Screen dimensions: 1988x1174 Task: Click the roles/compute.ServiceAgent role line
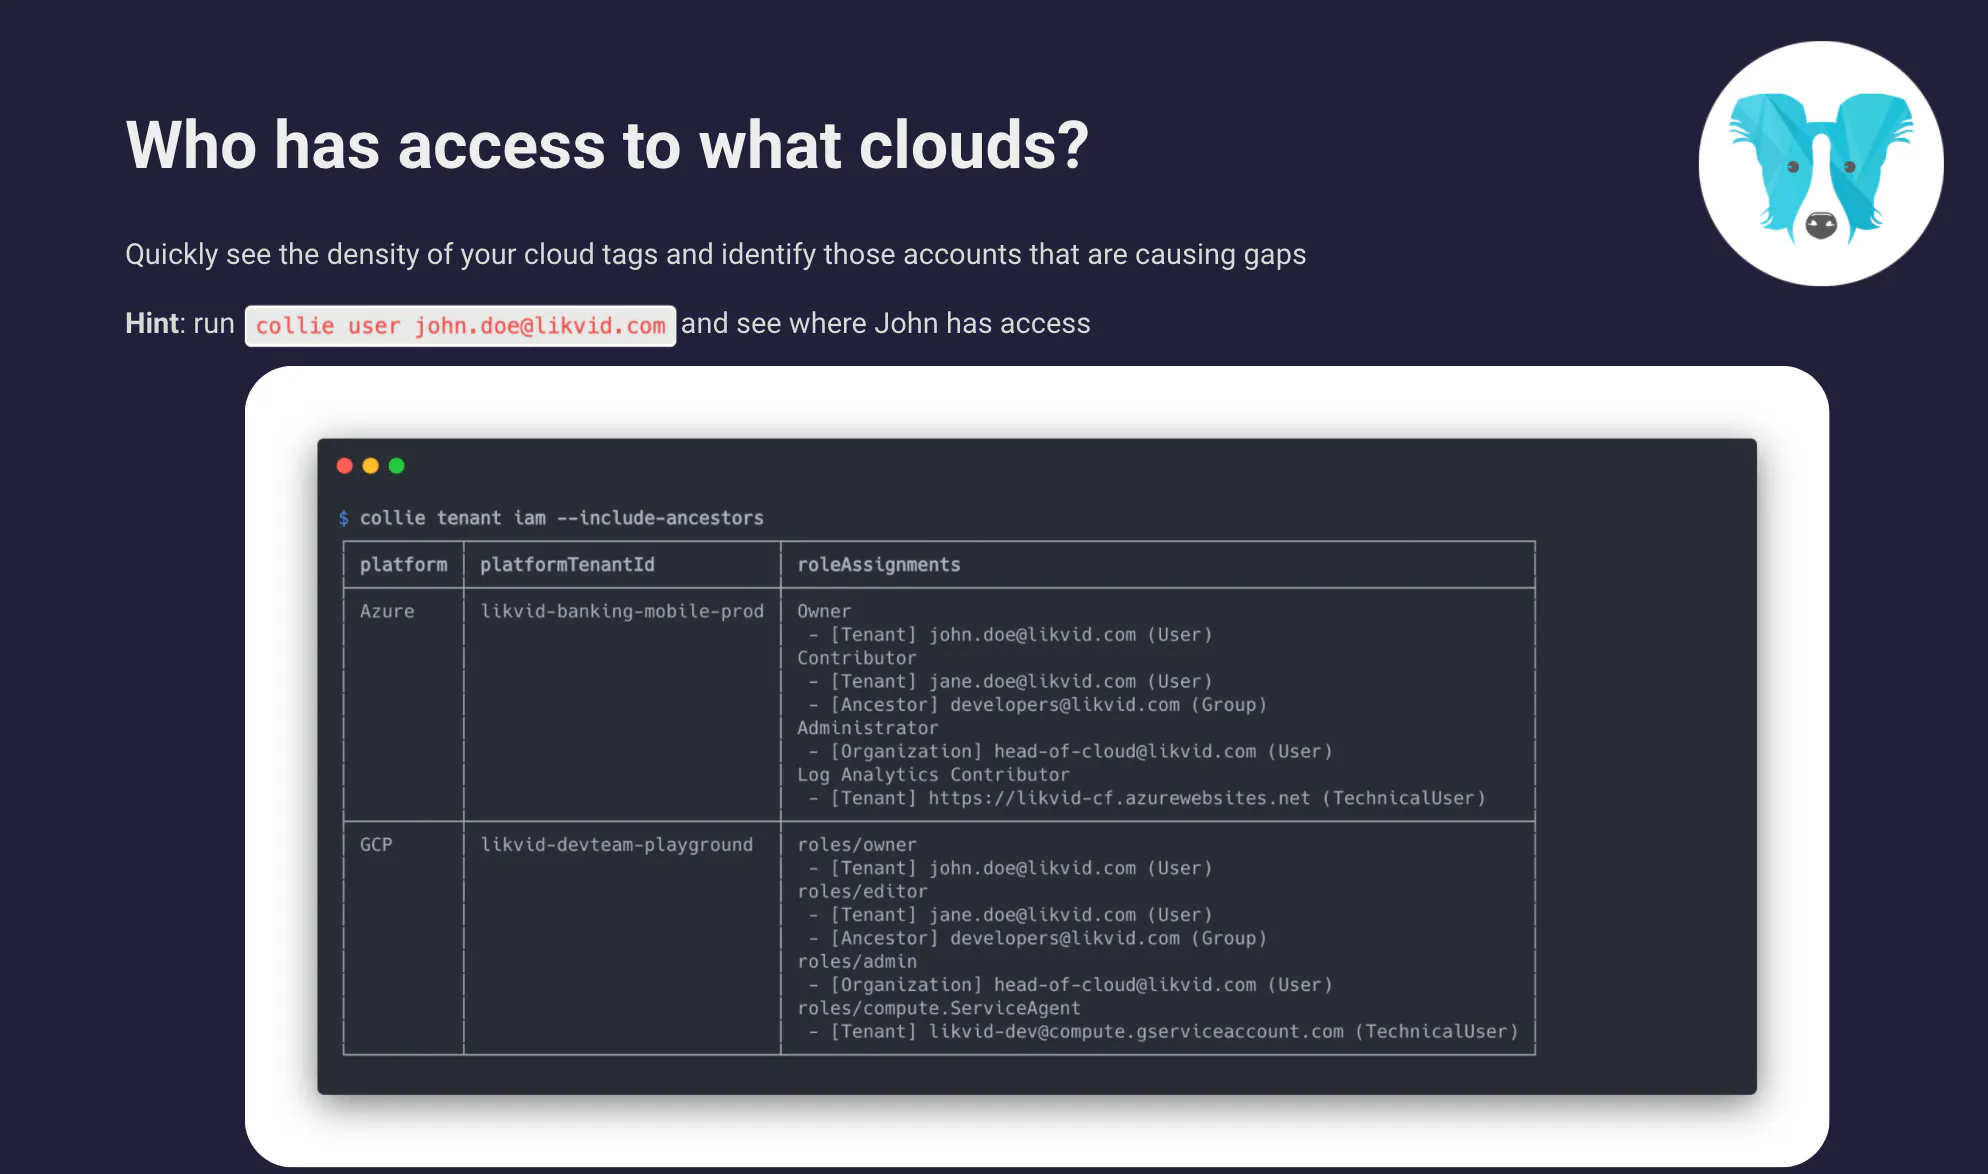point(939,1008)
